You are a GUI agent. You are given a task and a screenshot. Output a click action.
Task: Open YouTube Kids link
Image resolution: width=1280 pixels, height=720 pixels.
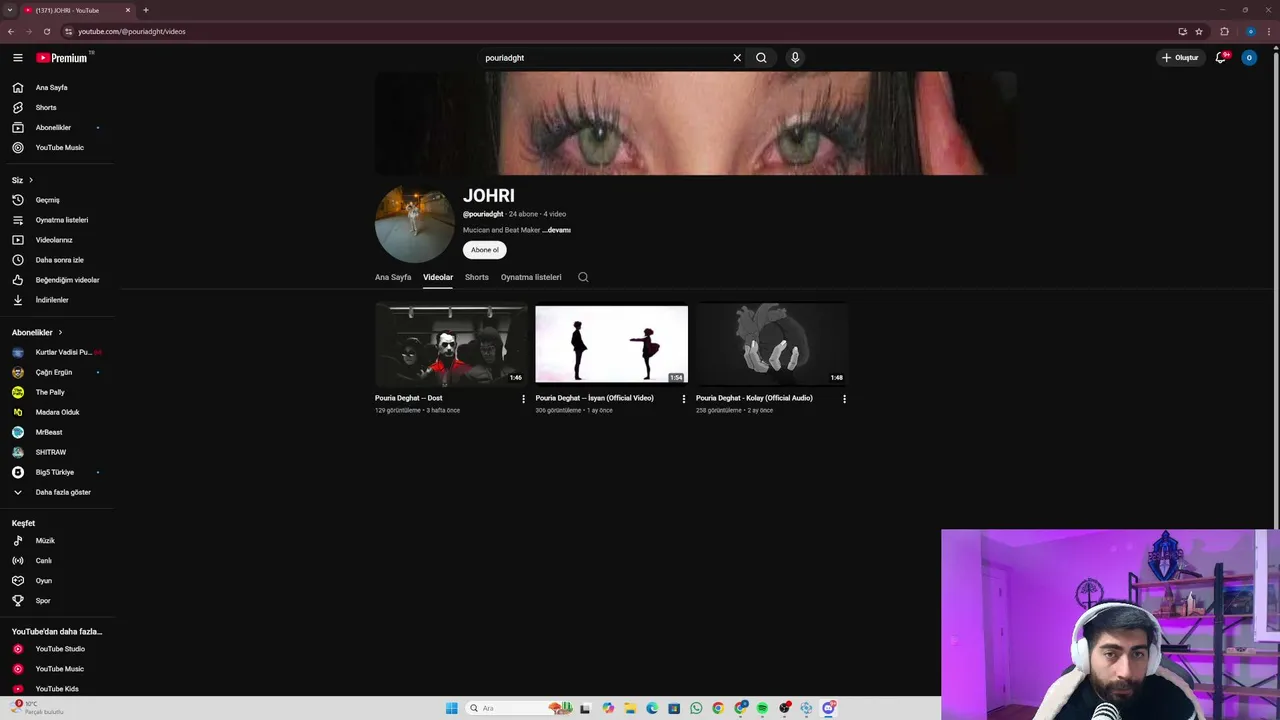click(x=57, y=689)
